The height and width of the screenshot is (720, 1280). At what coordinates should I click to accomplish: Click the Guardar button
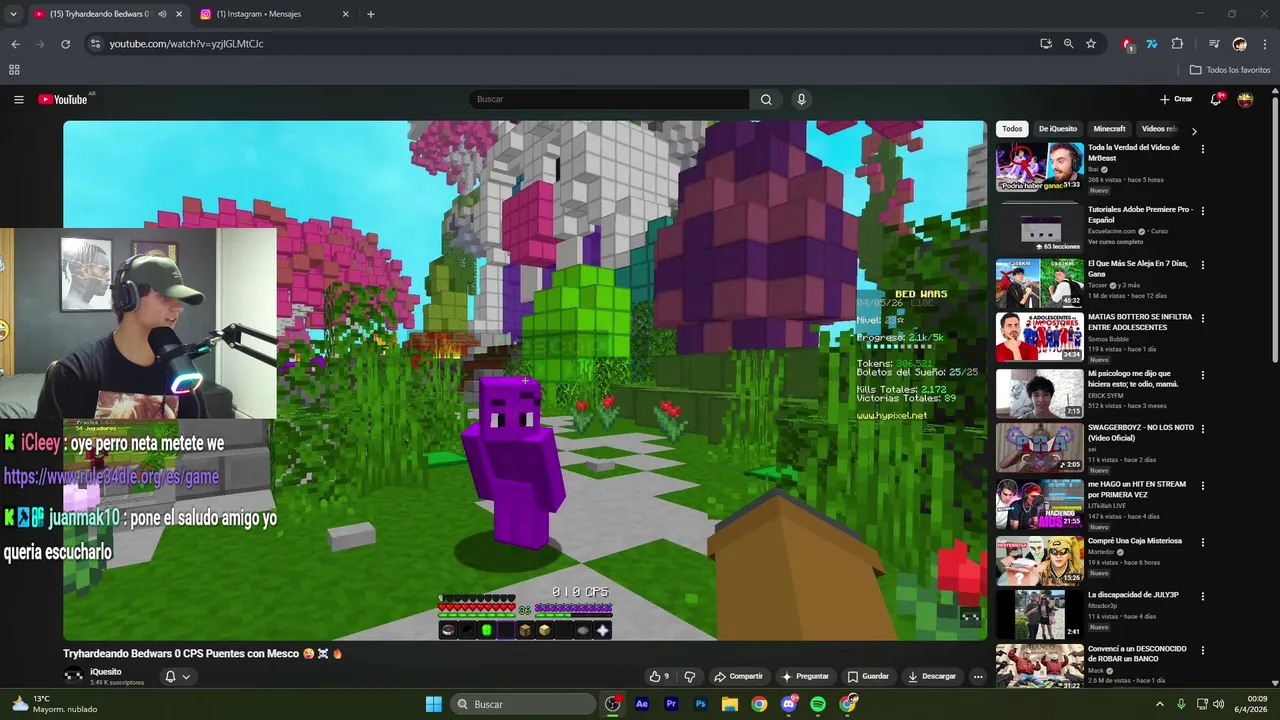pyautogui.click(x=868, y=676)
